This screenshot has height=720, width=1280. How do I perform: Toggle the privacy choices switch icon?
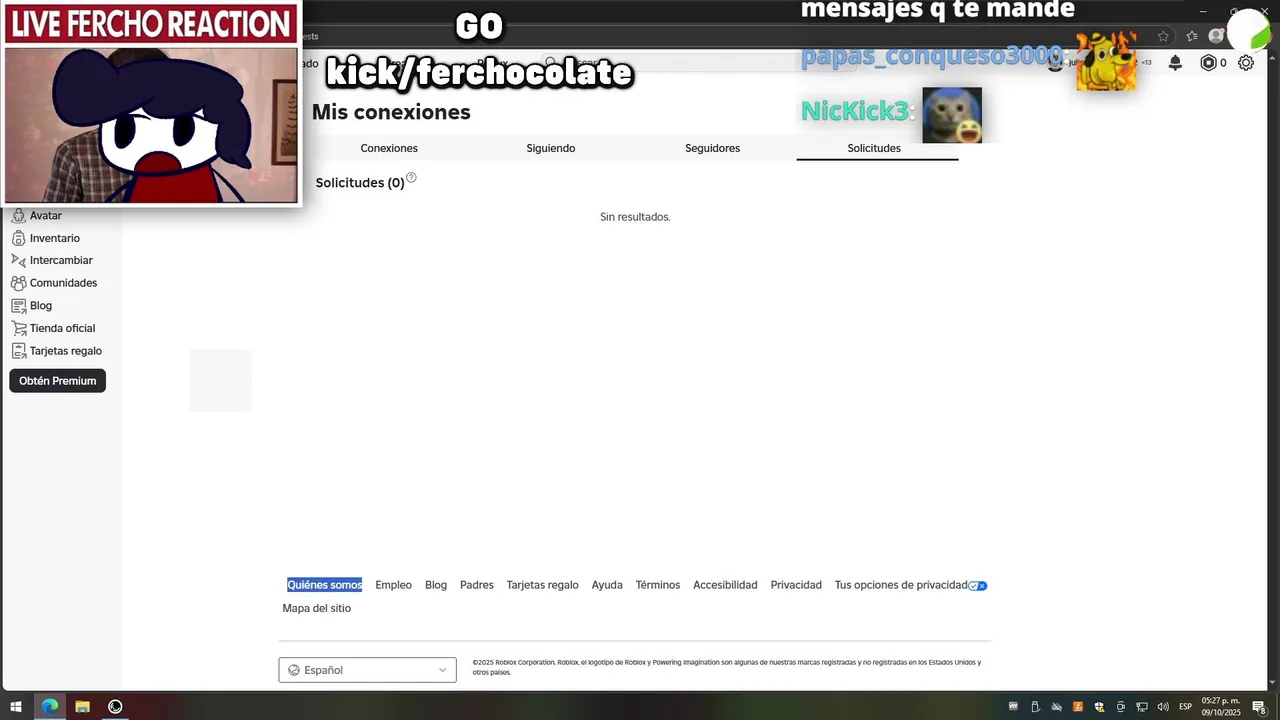tap(978, 586)
